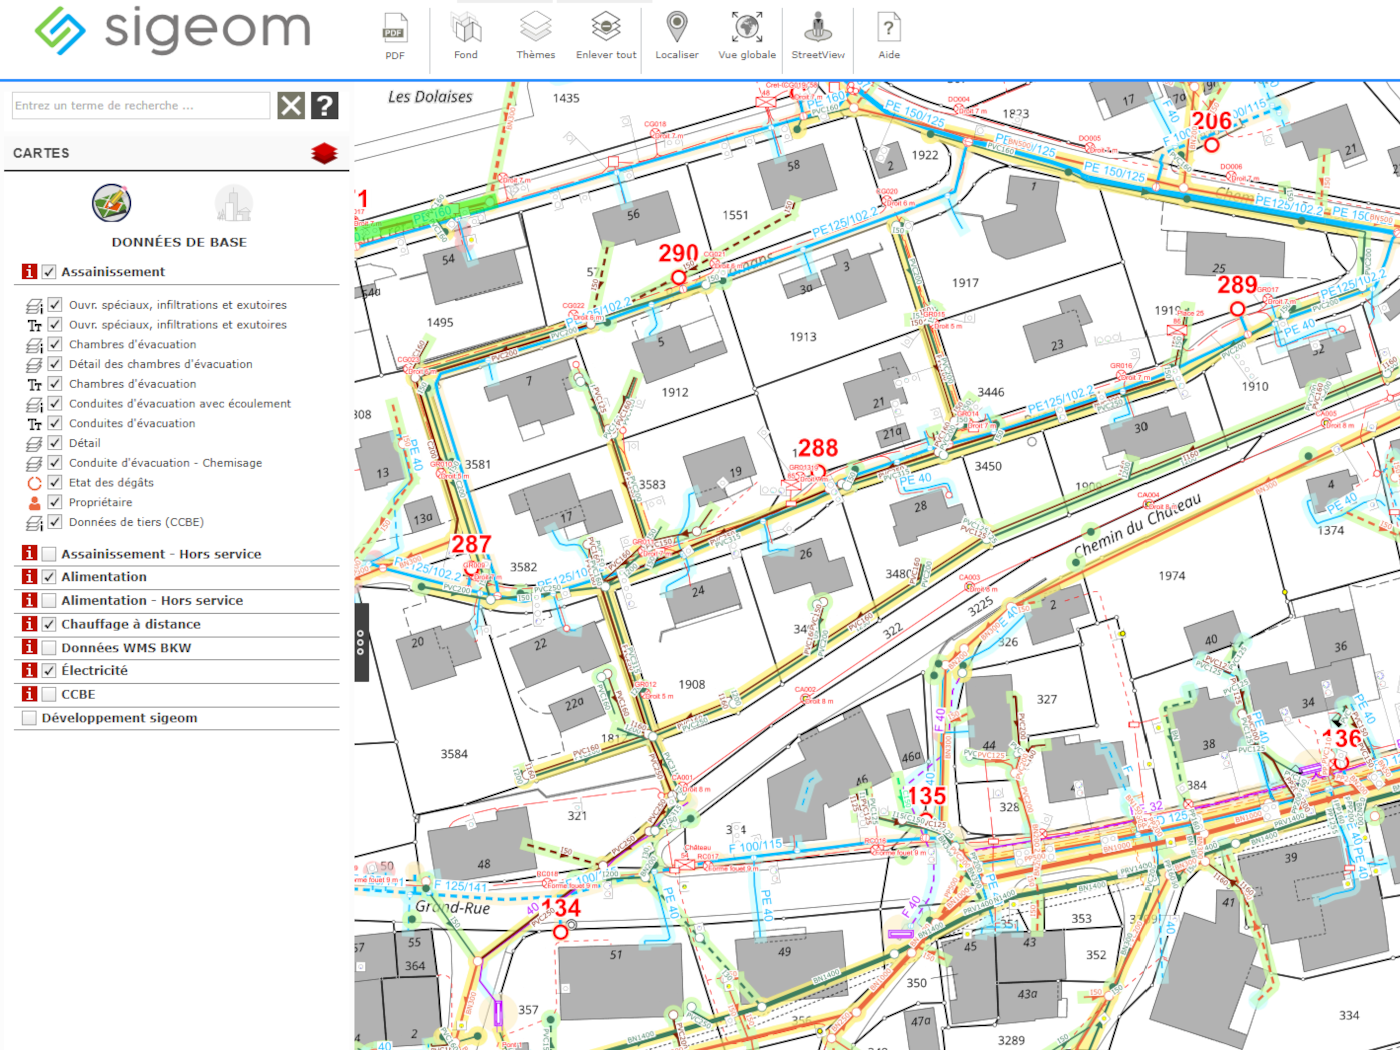Focus the search term input field
The image size is (1400, 1050).
click(141, 106)
